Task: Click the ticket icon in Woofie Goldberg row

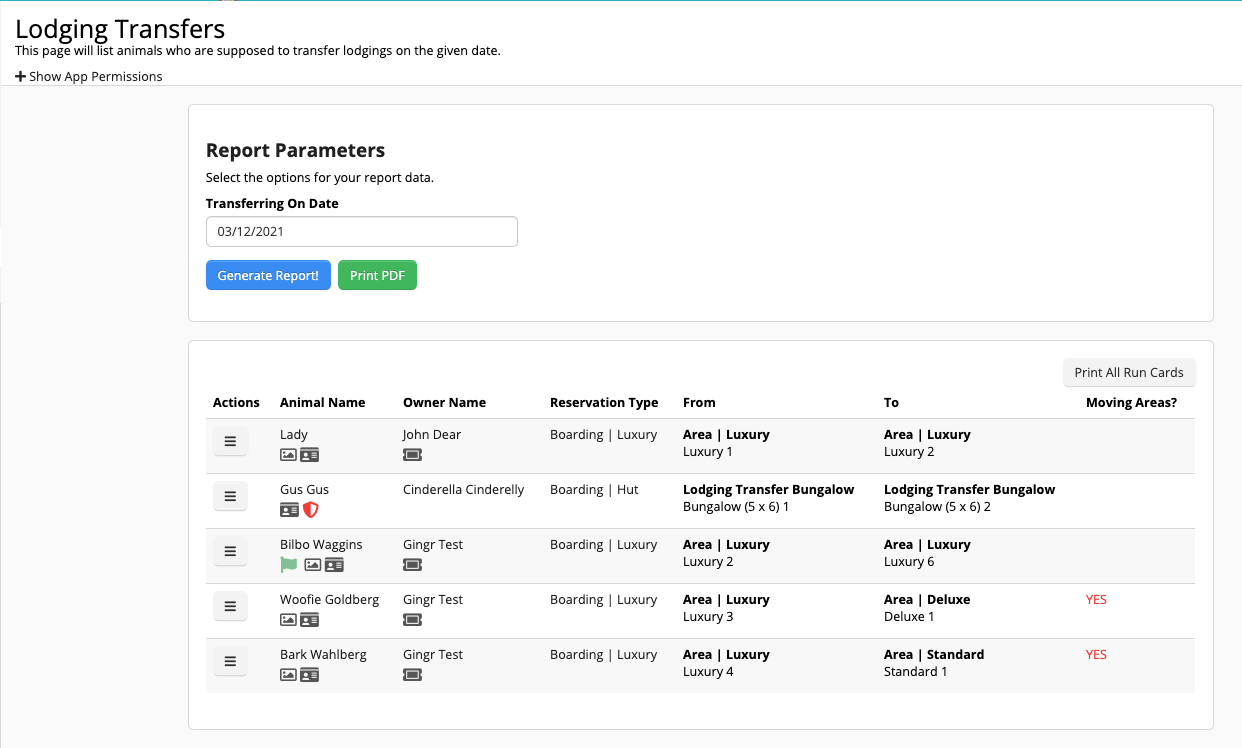Action: click(412, 619)
